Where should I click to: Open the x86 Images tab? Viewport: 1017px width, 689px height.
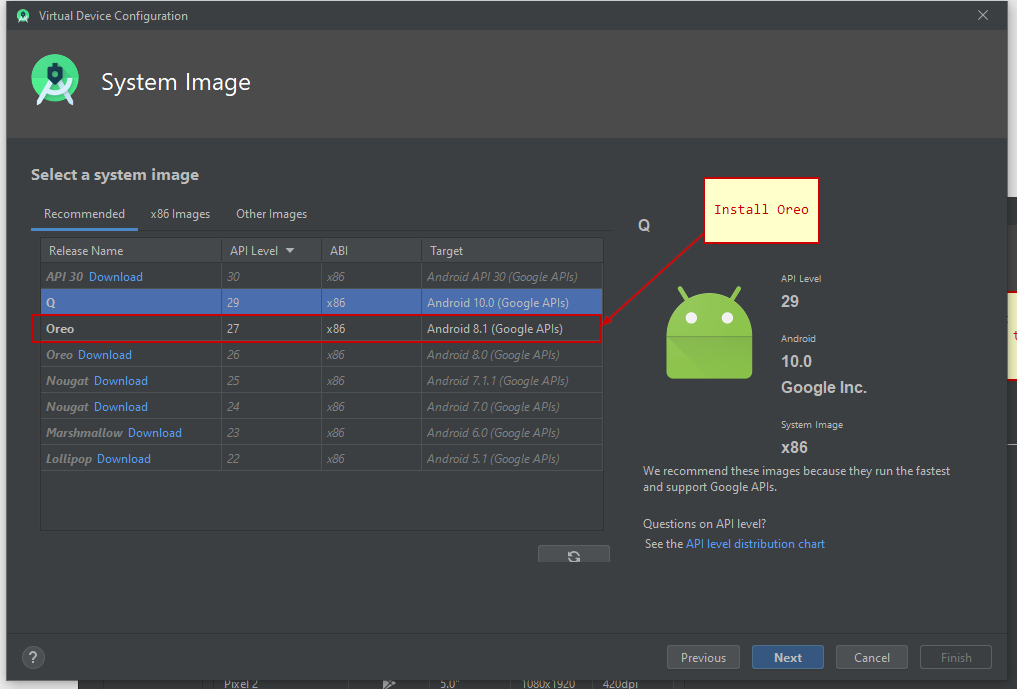(180, 214)
